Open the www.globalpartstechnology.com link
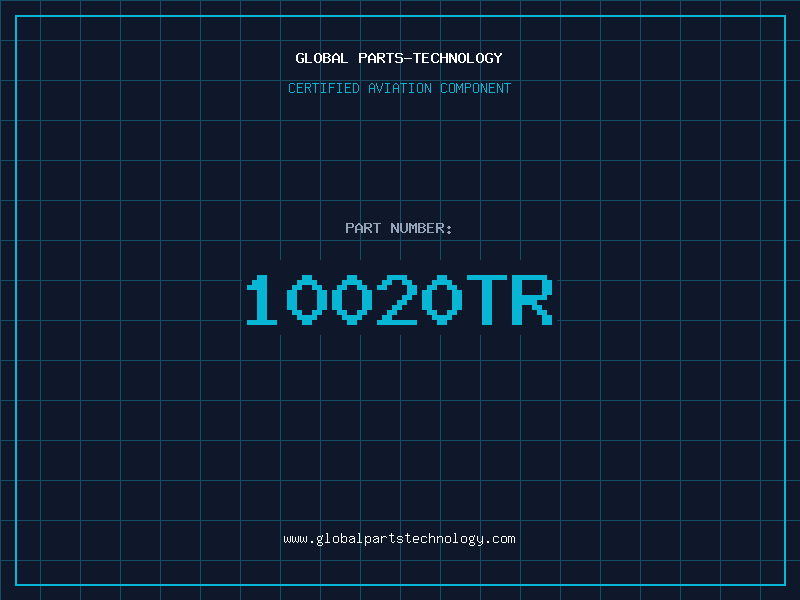The height and width of the screenshot is (600, 800). click(399, 539)
